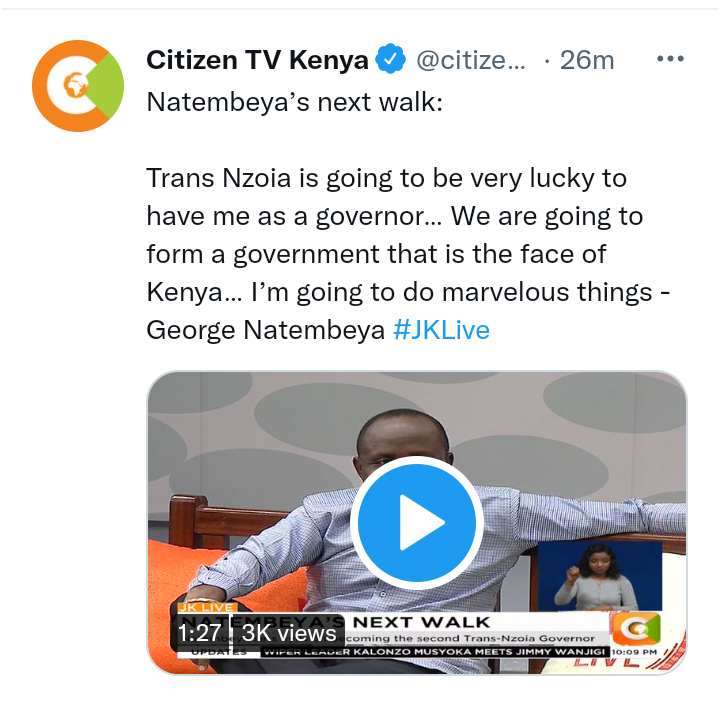This screenshot has height=701, width=720.
Task: Click the orange JK LIVE tag
Action: coord(206,607)
